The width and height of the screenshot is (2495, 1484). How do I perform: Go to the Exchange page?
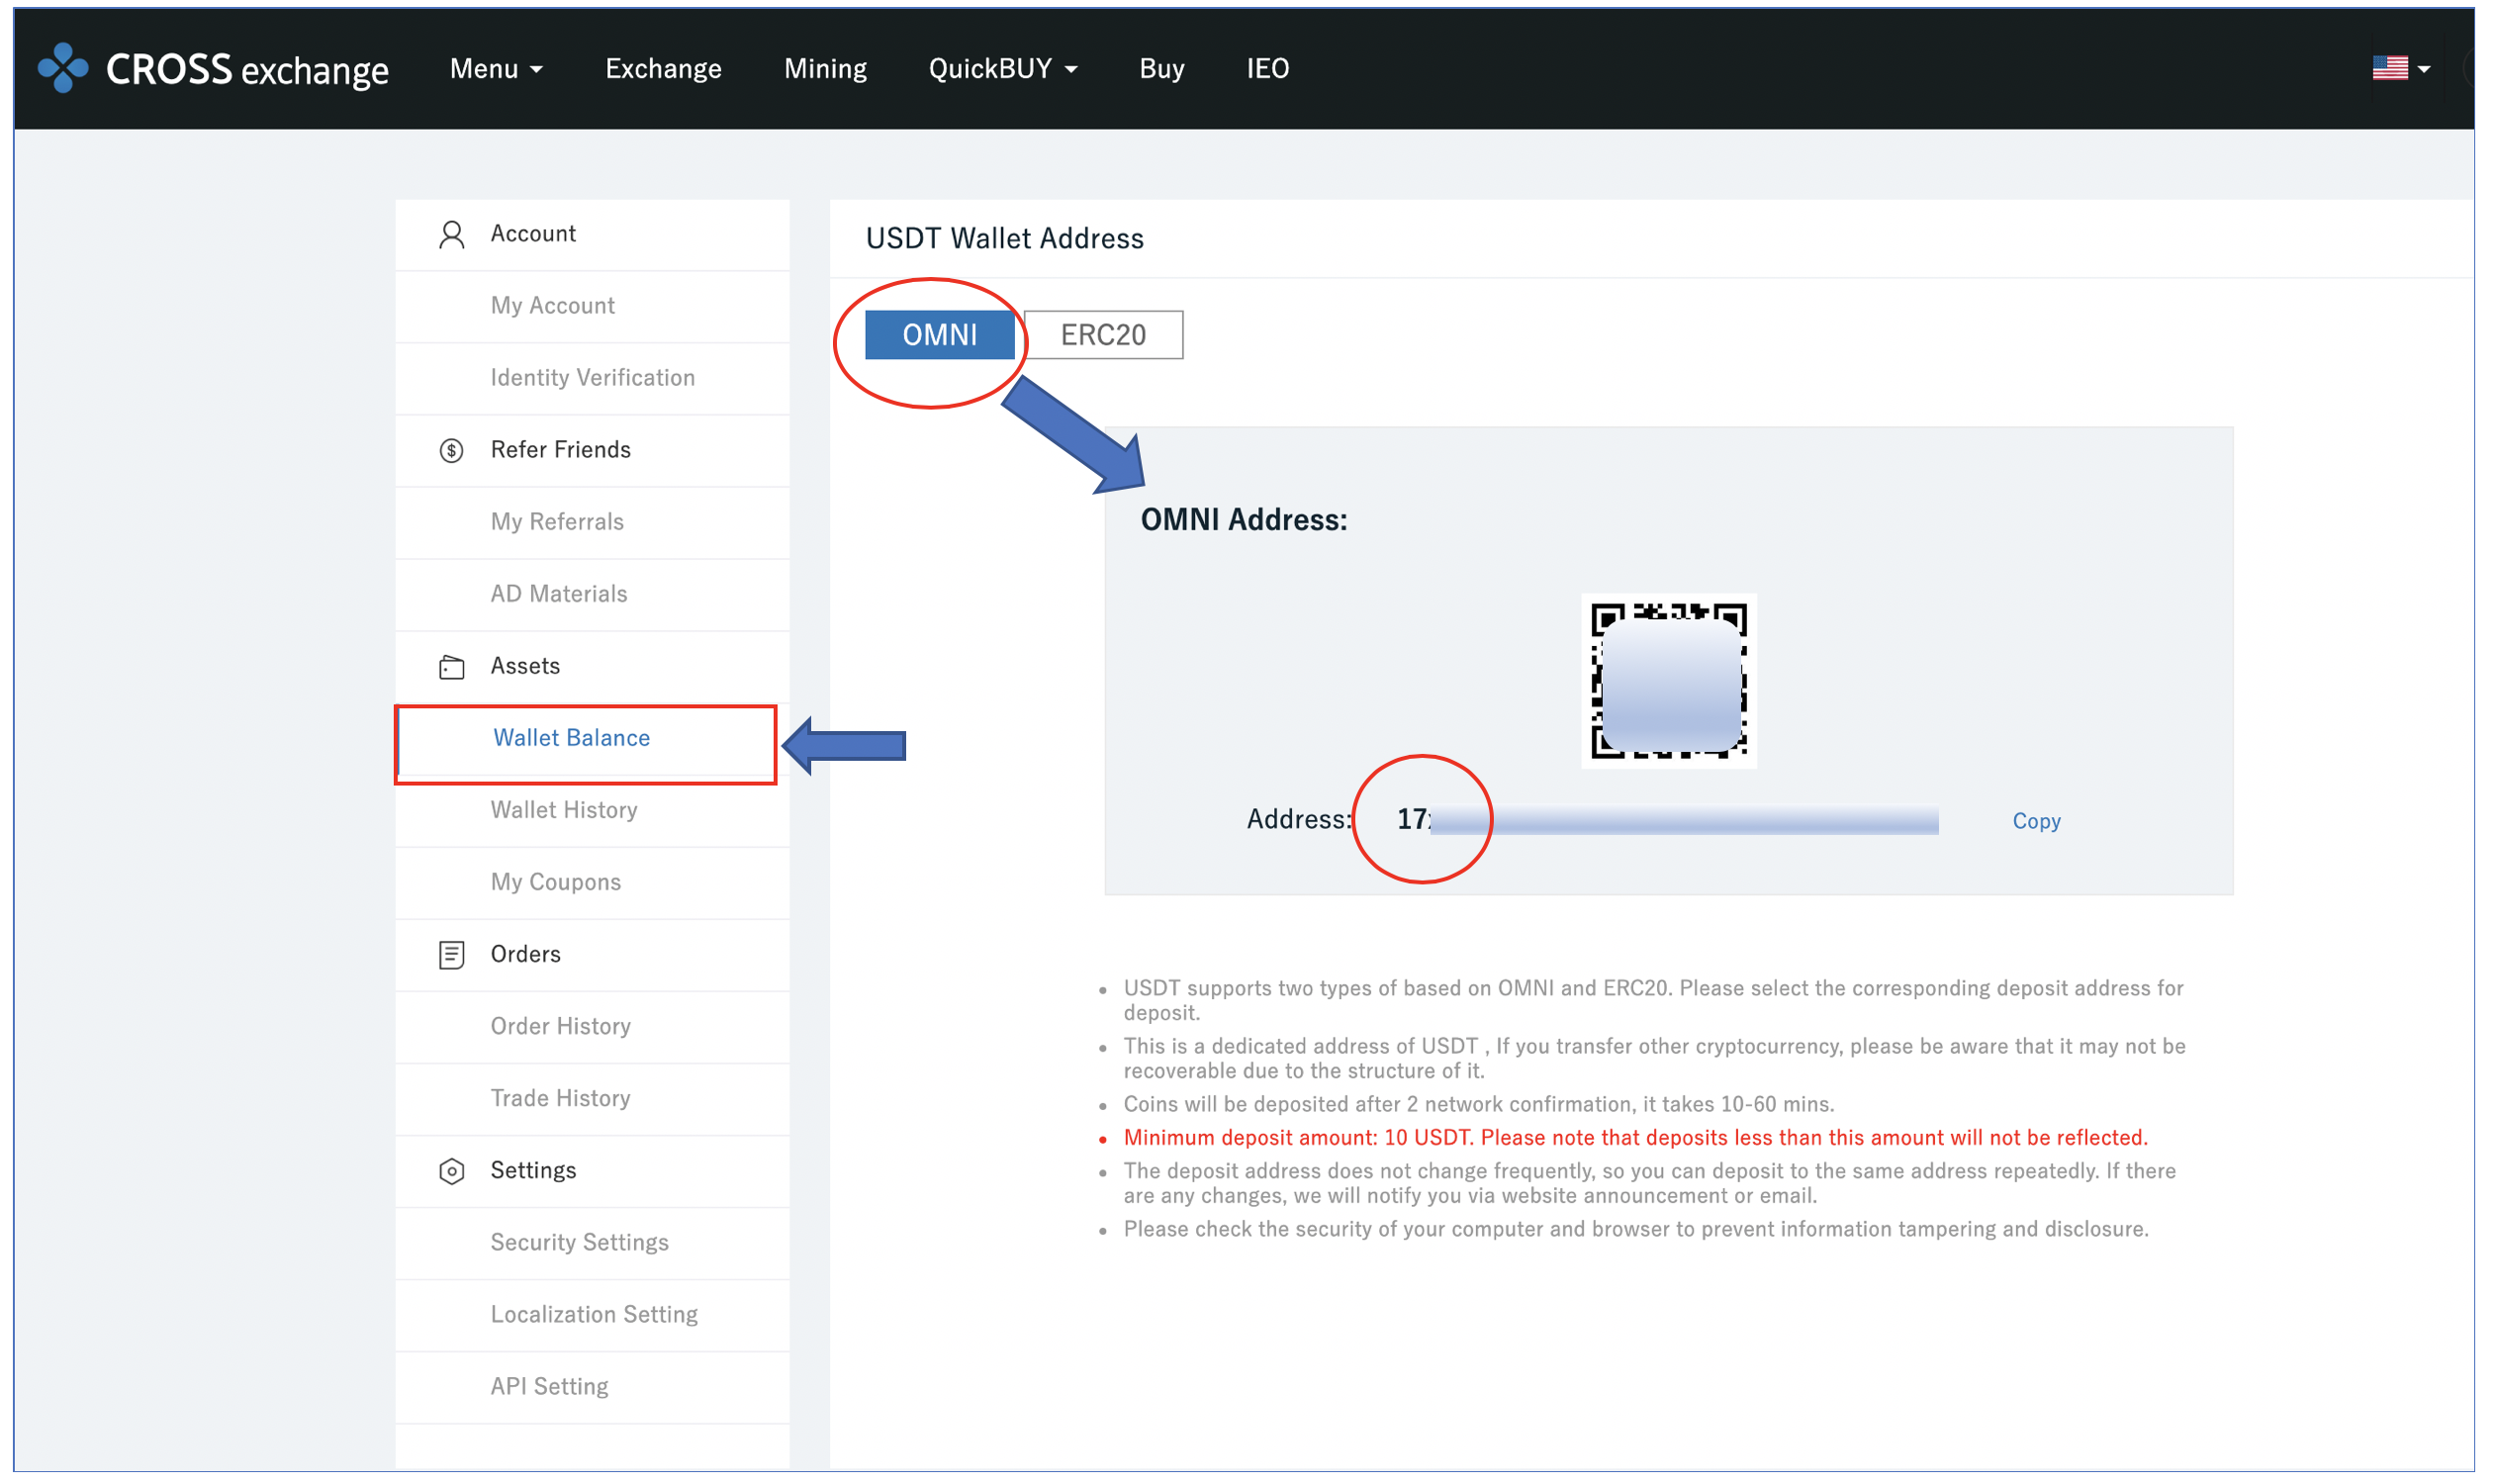point(663,69)
